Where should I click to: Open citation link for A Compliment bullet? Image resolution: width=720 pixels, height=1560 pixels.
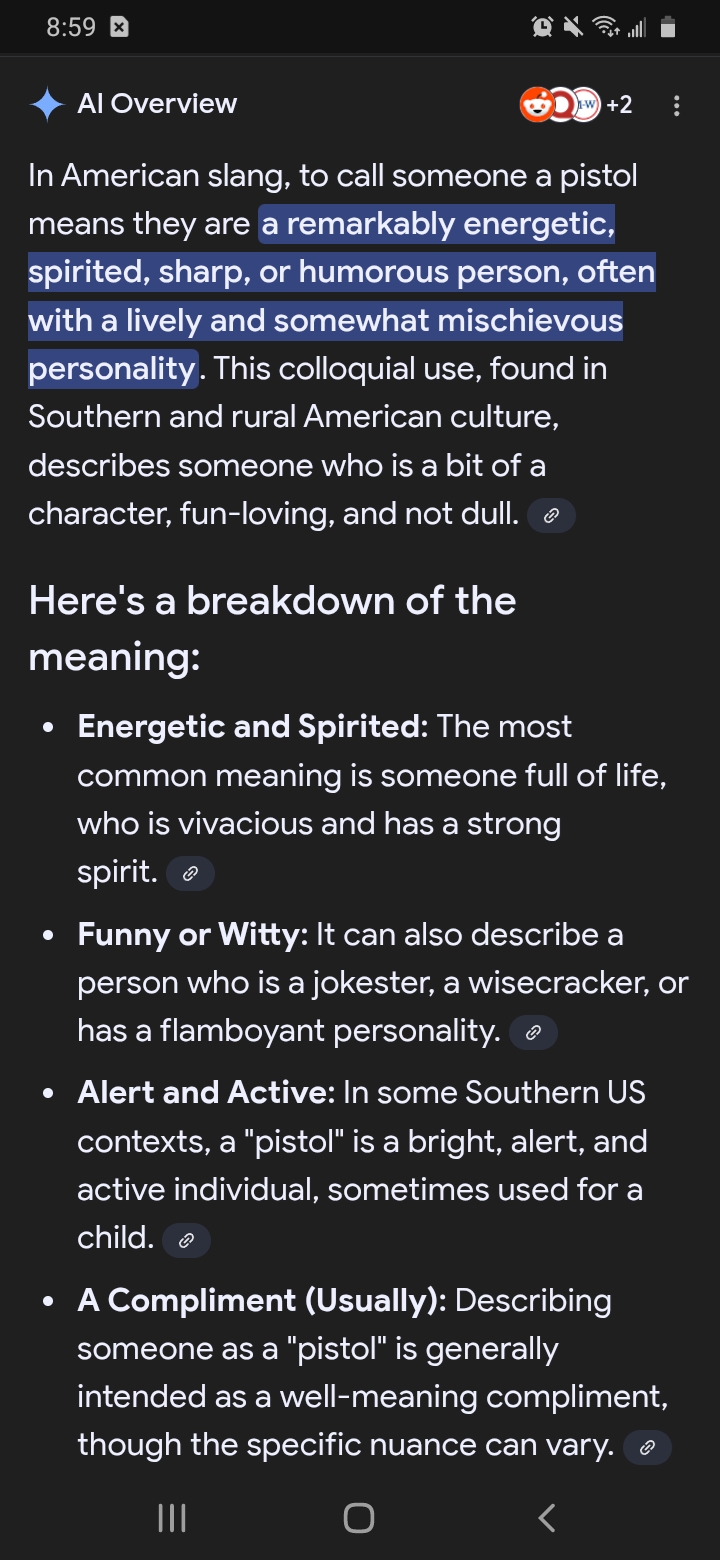[x=647, y=1447]
